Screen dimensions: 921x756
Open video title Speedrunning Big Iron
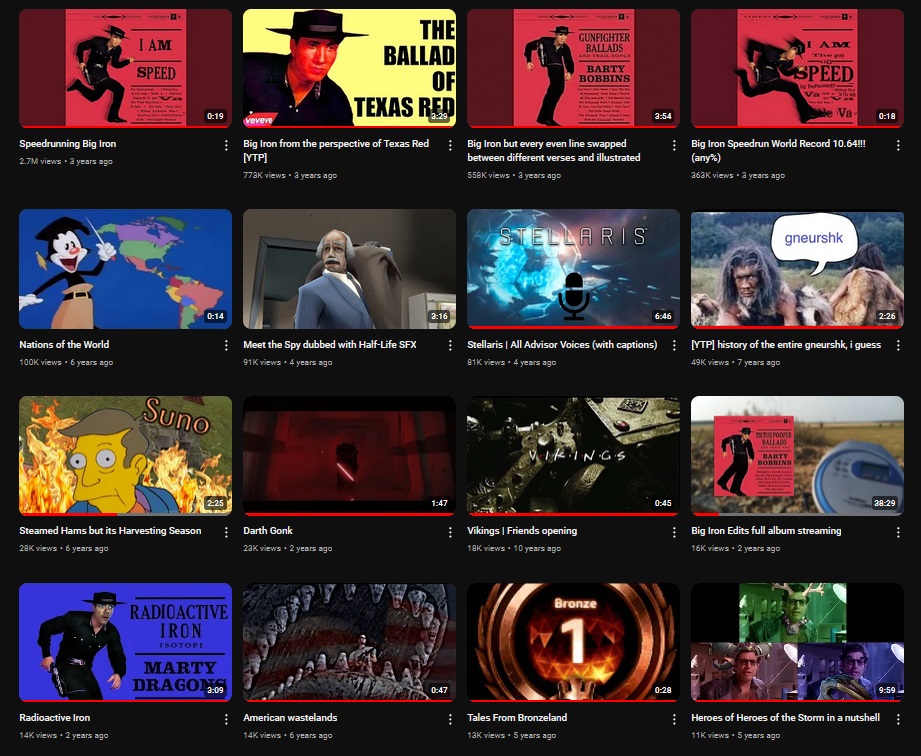pos(68,143)
